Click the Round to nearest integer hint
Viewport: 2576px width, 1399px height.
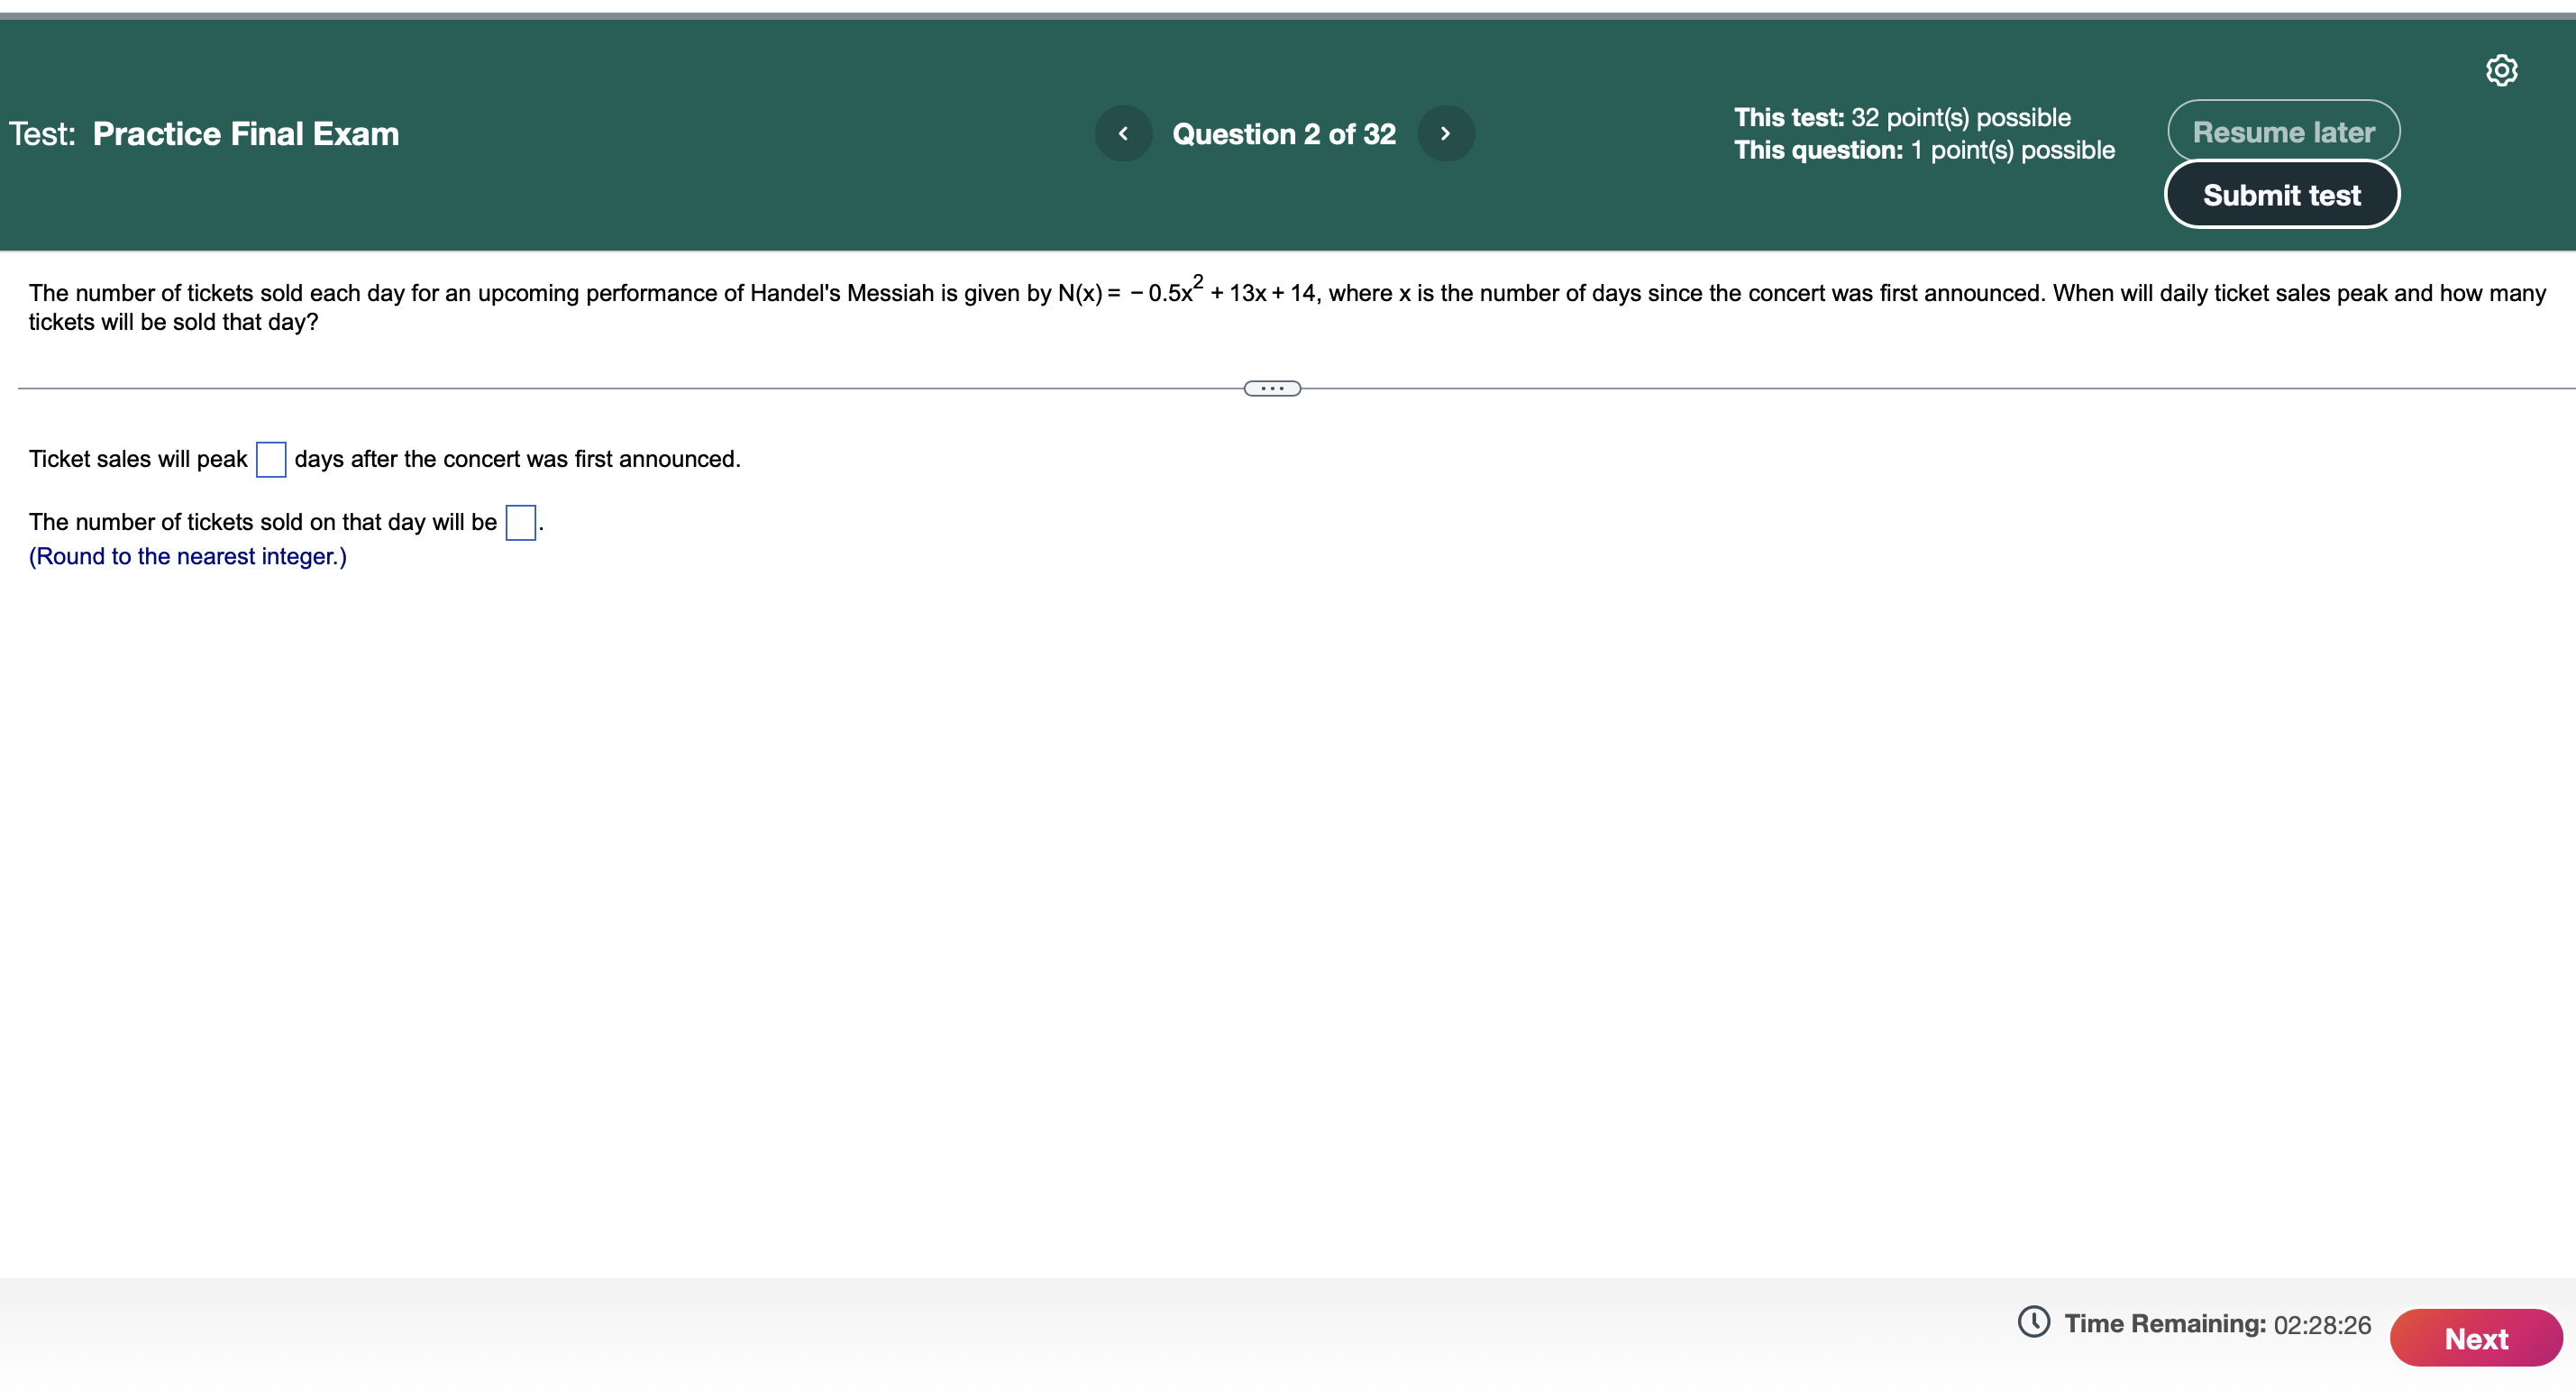pyautogui.click(x=186, y=556)
